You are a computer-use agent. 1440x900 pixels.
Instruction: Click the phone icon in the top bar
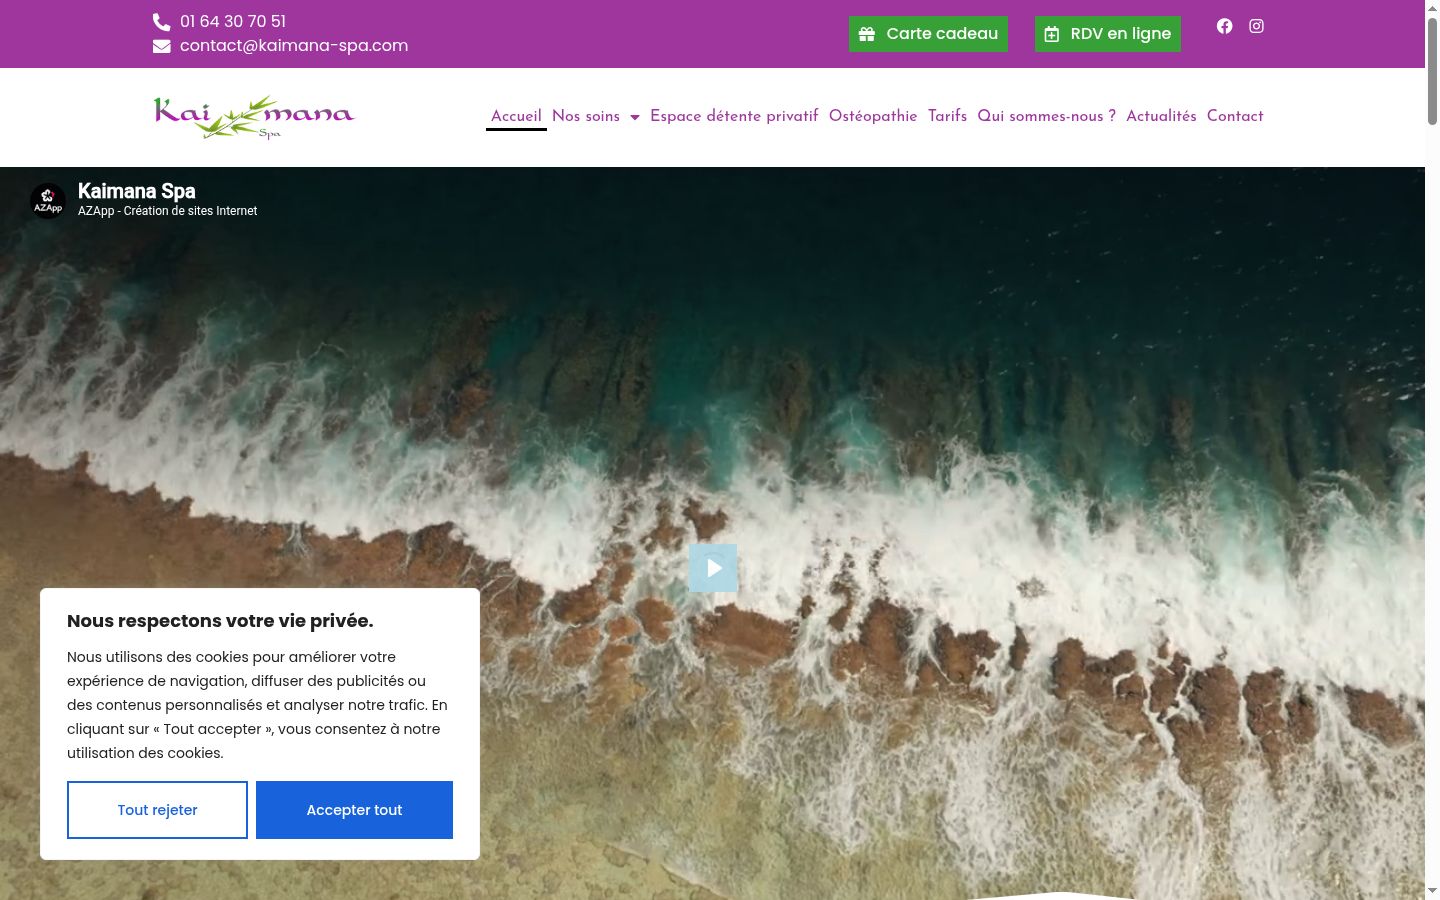click(161, 21)
